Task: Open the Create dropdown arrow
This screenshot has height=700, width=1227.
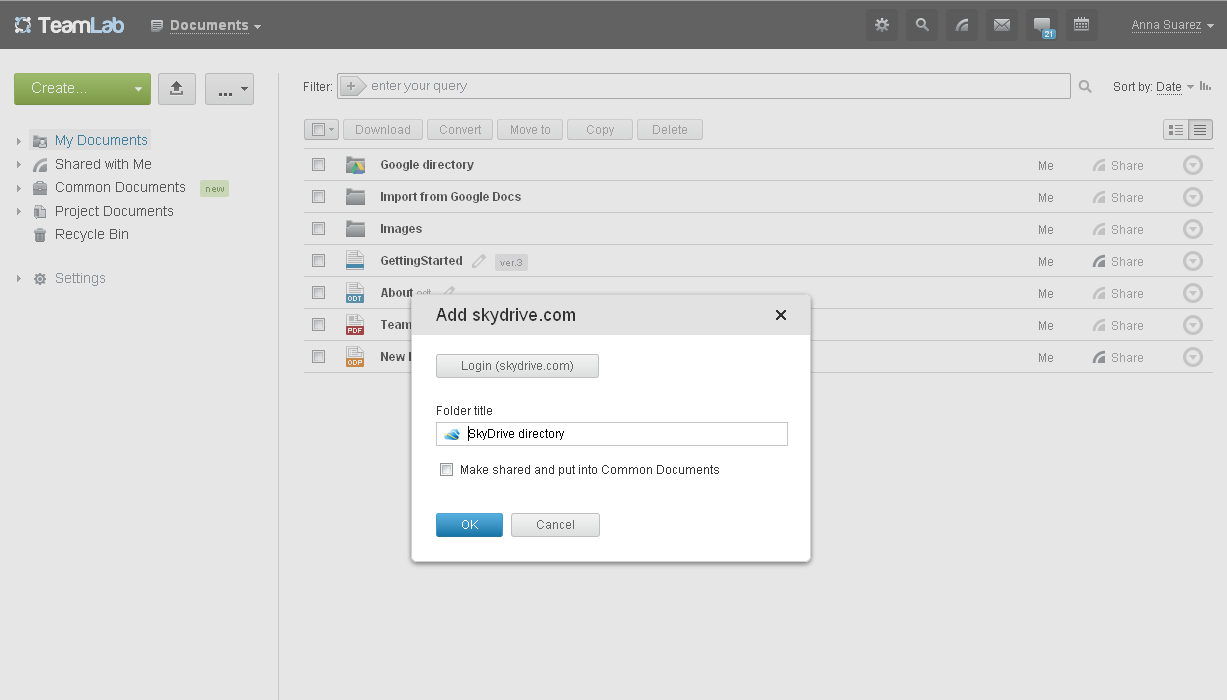Action: pyautogui.click(x=139, y=89)
